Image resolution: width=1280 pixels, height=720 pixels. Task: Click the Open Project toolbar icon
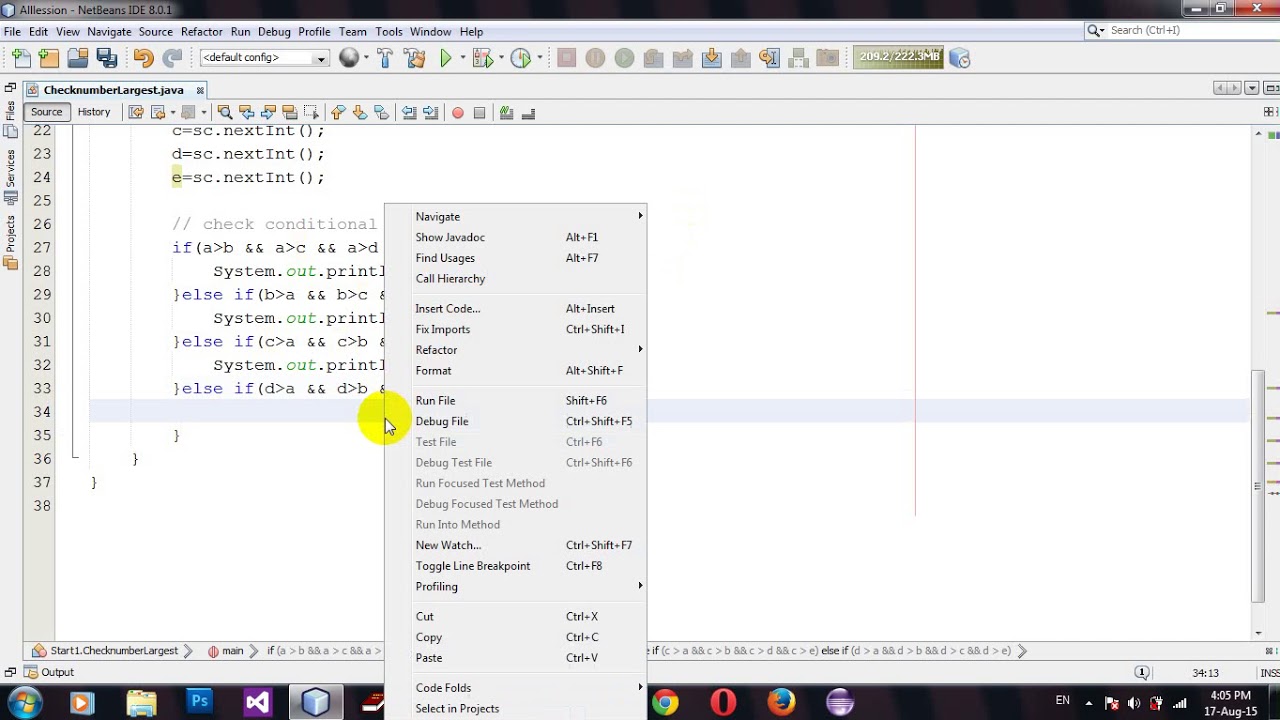click(77, 58)
